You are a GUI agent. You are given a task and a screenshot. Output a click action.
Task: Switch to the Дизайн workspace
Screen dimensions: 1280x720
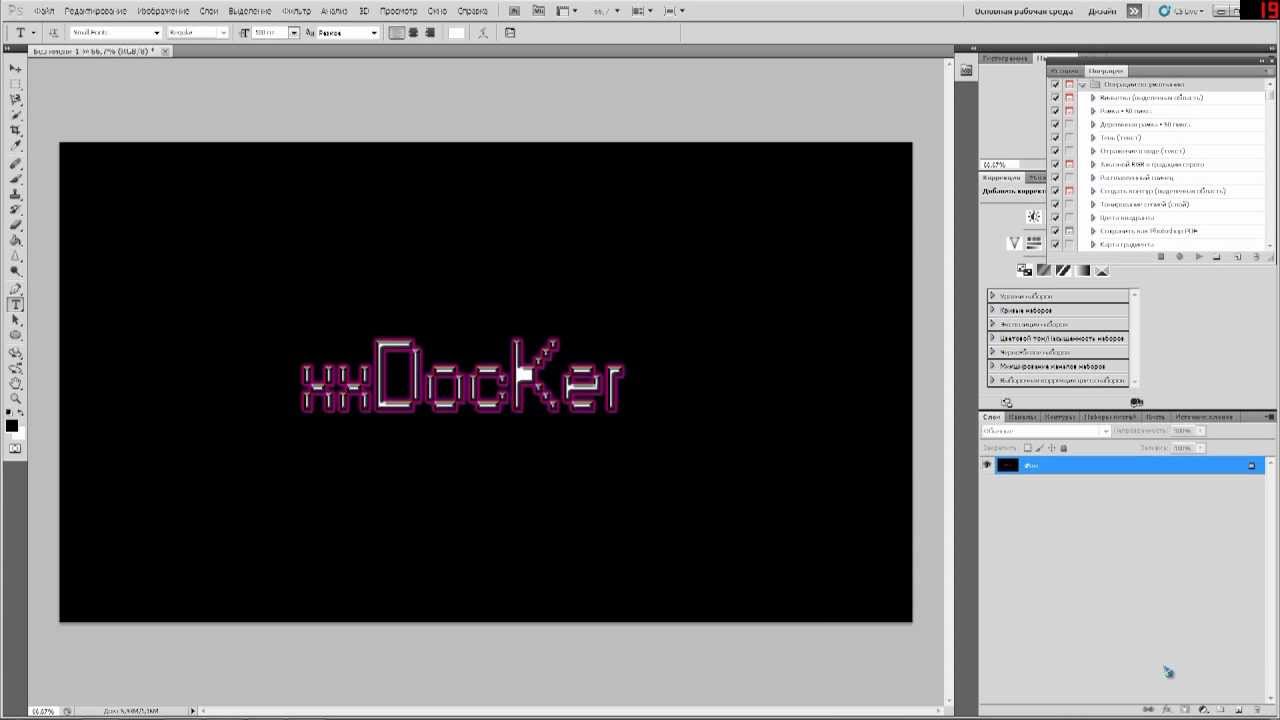pyautogui.click(x=1102, y=11)
